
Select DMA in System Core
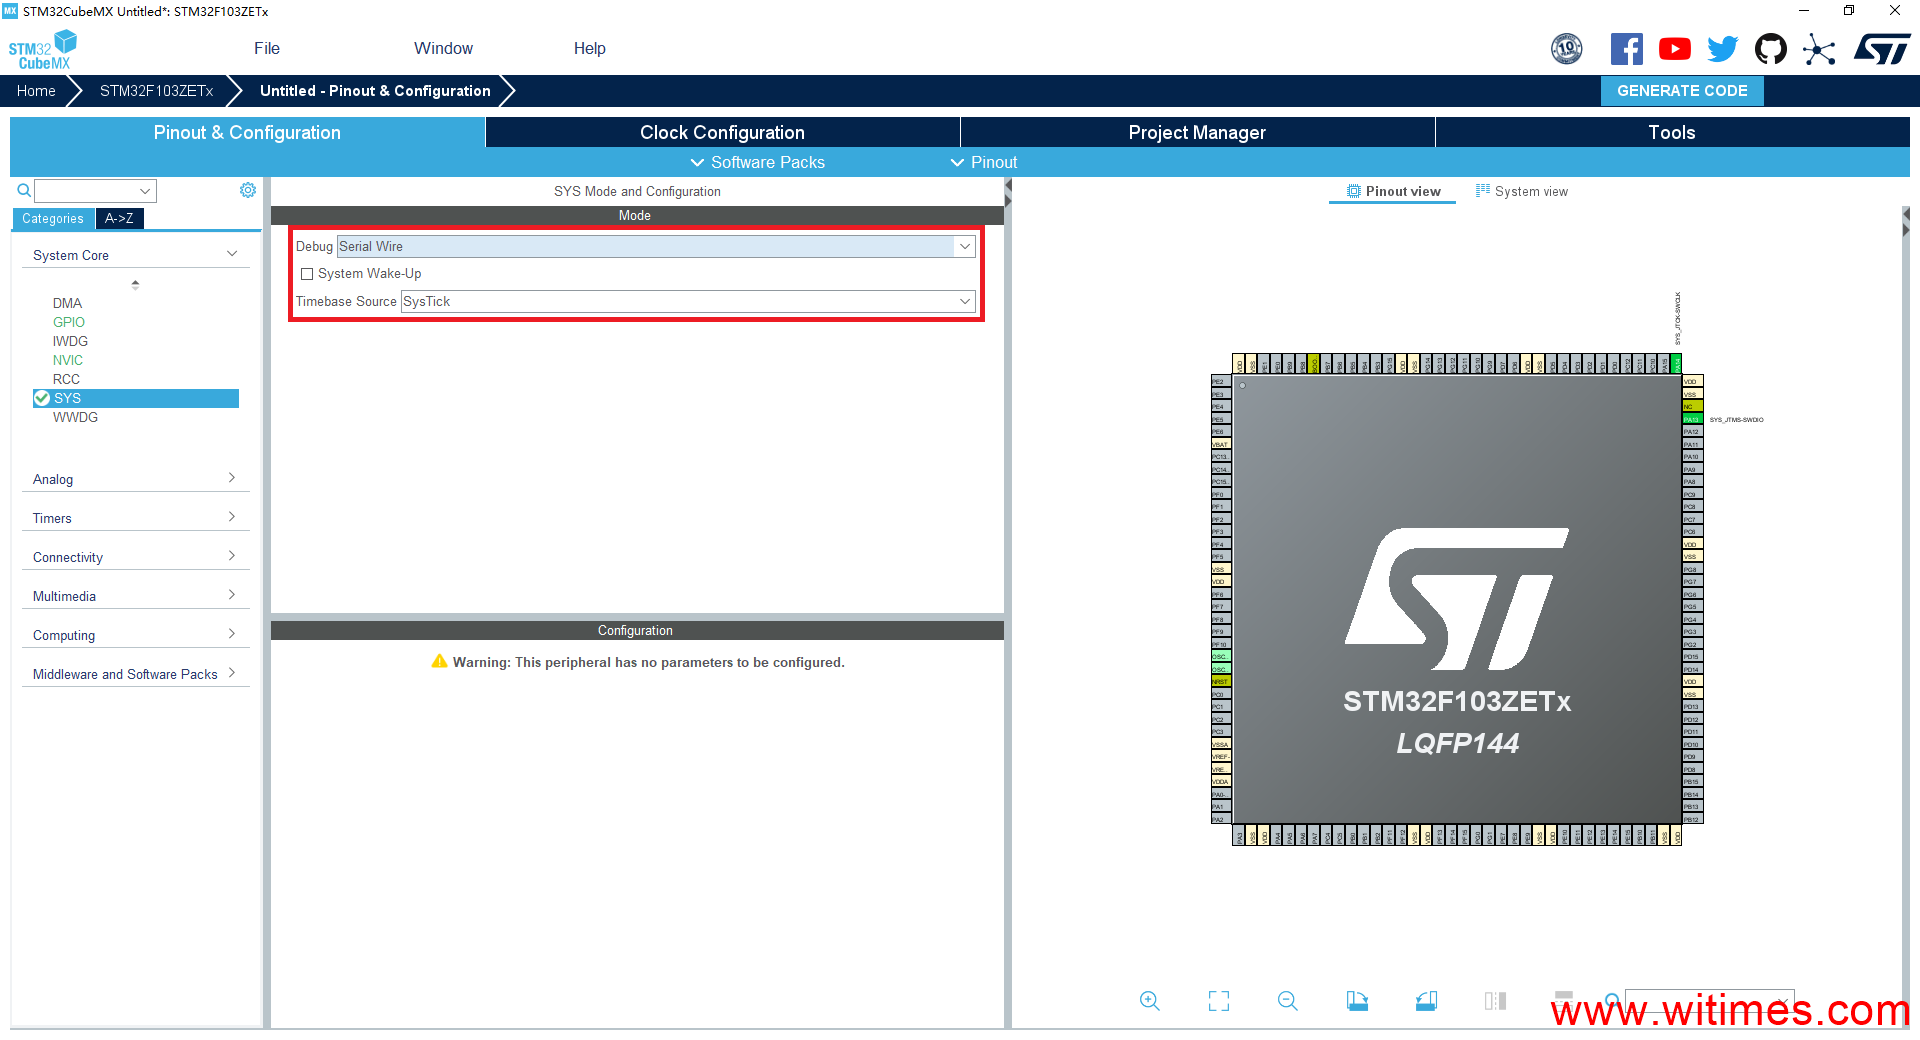click(68, 303)
